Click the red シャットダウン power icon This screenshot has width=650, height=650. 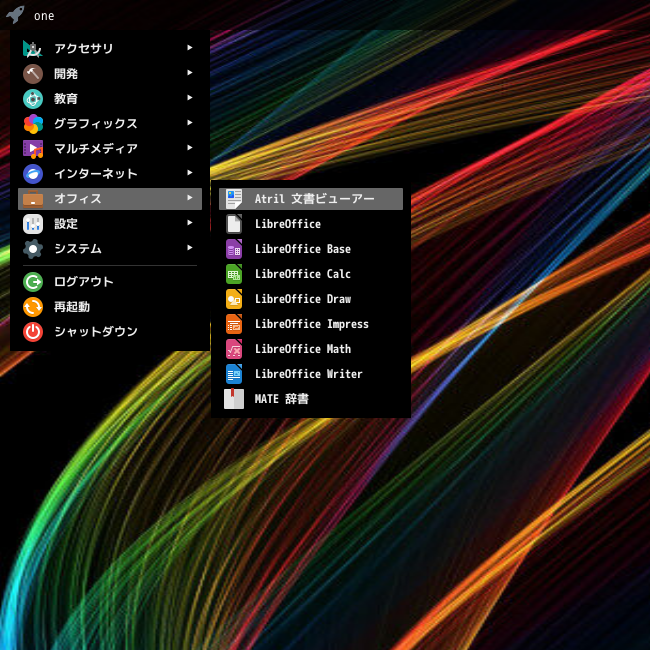[x=33, y=332]
